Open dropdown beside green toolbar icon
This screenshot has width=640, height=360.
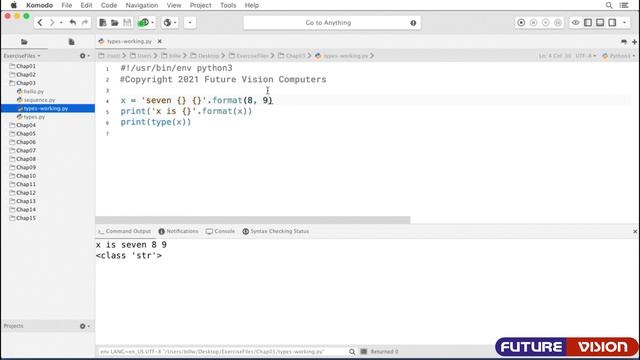pos(153,22)
